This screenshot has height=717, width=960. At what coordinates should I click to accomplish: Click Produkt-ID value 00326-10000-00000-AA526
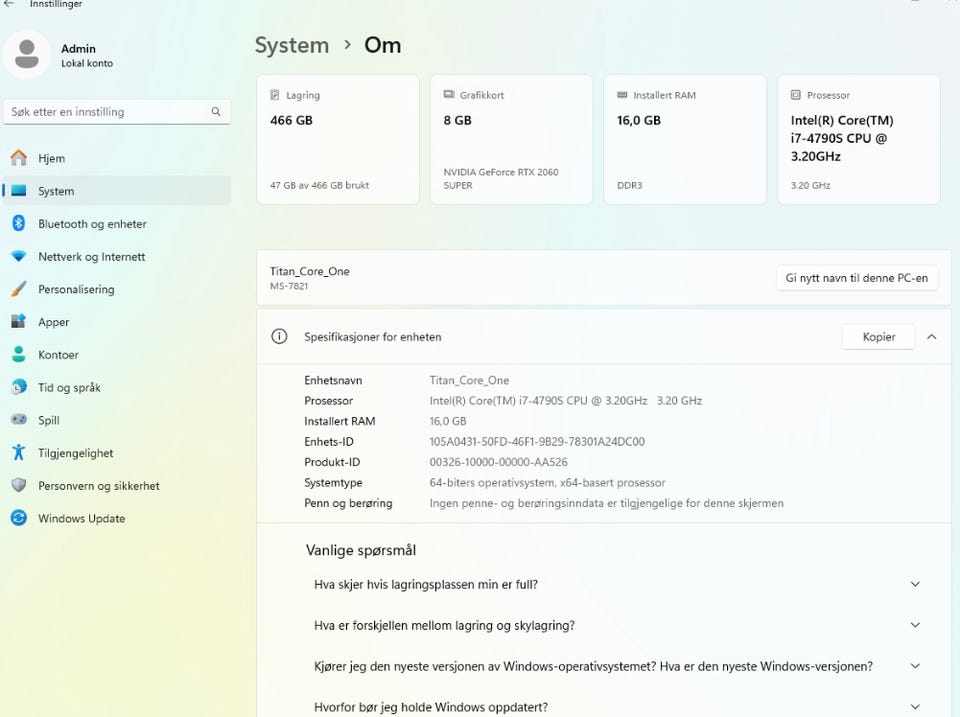tap(498, 462)
